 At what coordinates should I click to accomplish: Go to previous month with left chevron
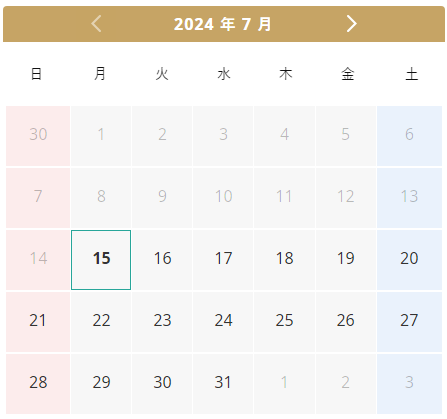pyautogui.click(x=96, y=24)
